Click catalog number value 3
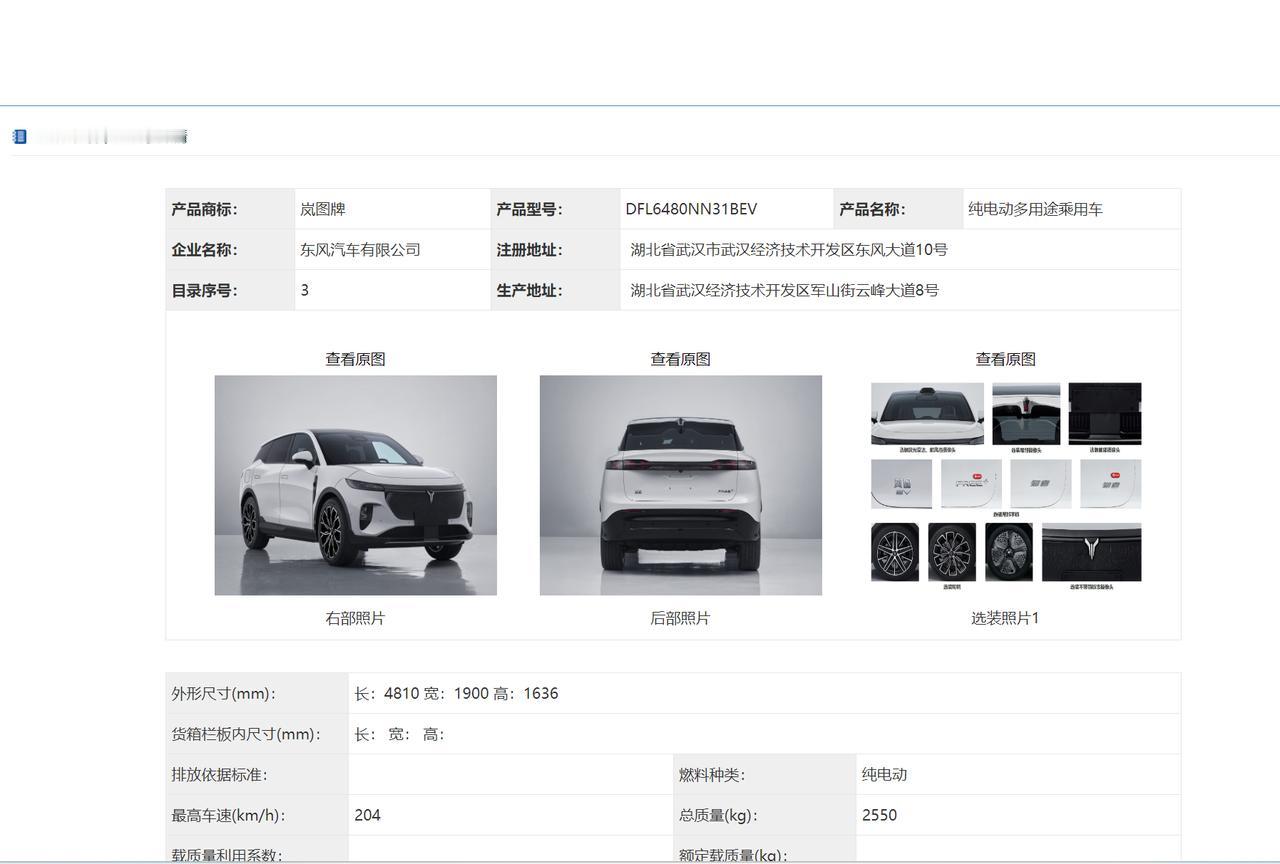The height and width of the screenshot is (864, 1280). coord(304,290)
